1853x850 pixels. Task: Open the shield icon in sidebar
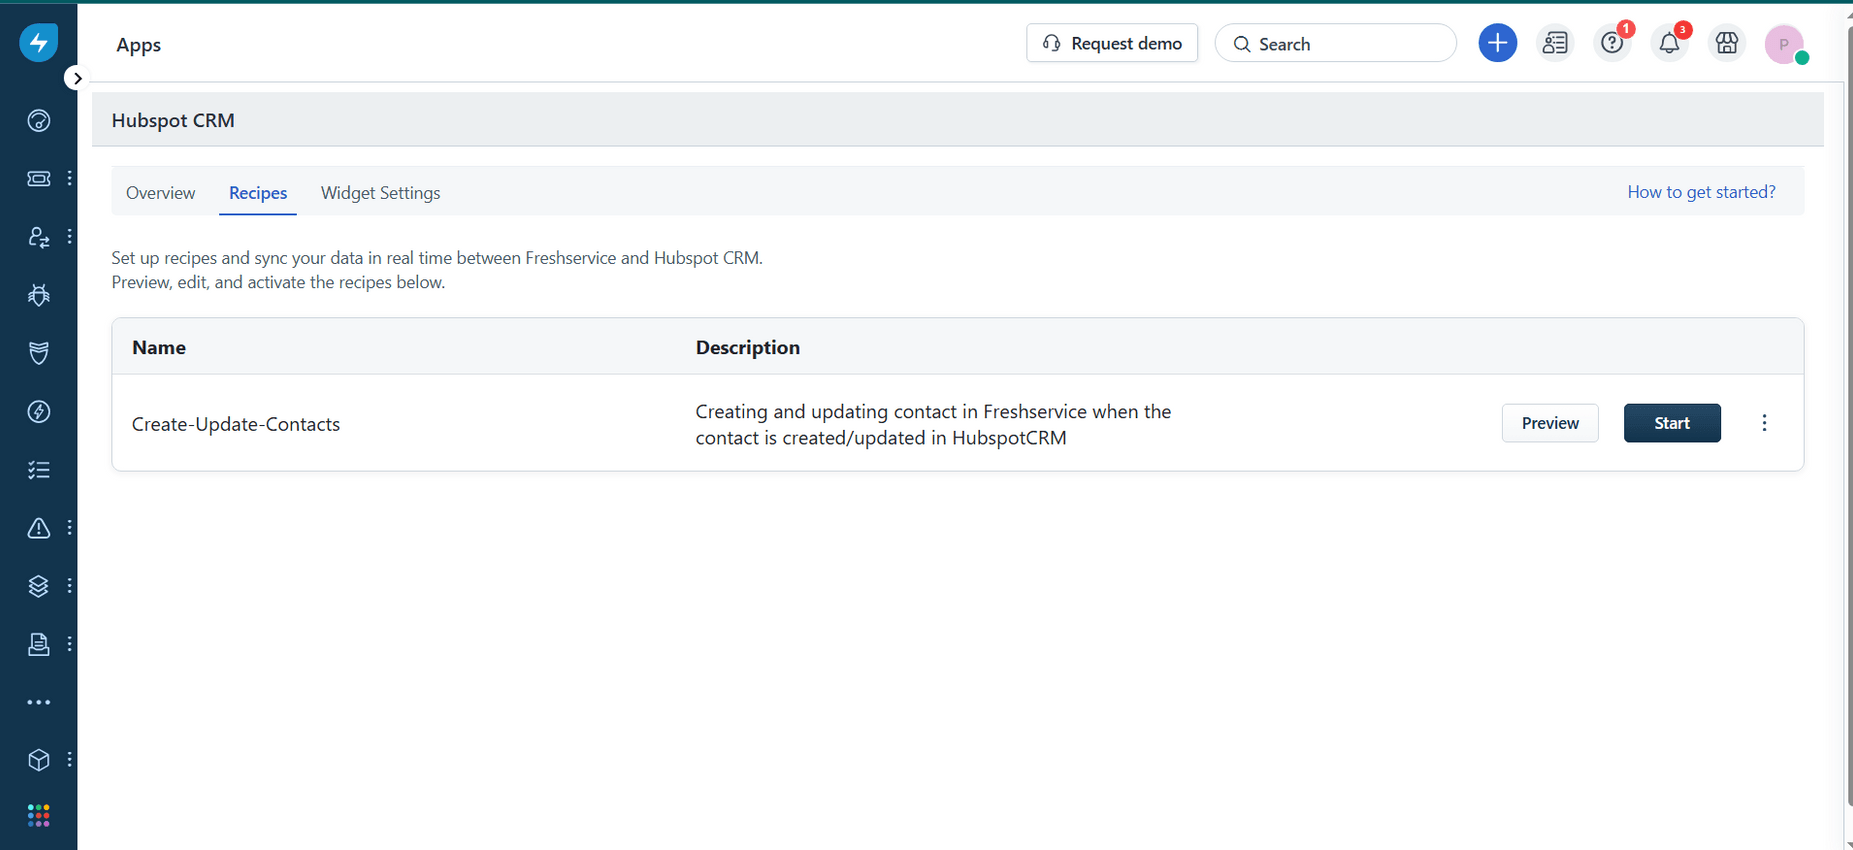[39, 353]
